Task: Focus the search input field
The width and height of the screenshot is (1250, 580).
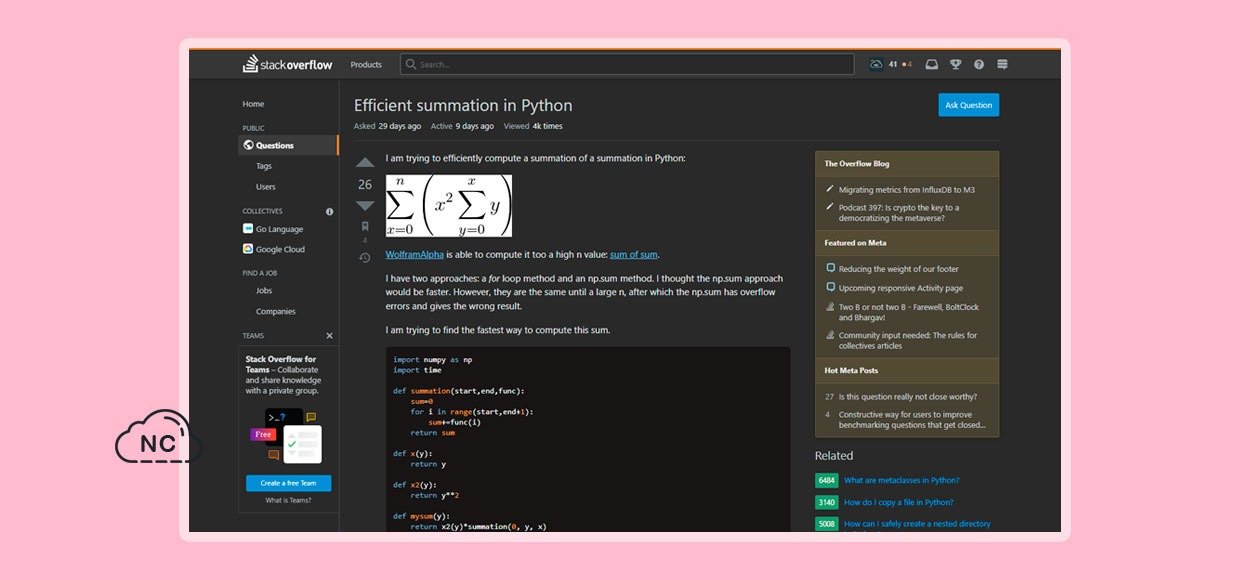Action: [627, 65]
